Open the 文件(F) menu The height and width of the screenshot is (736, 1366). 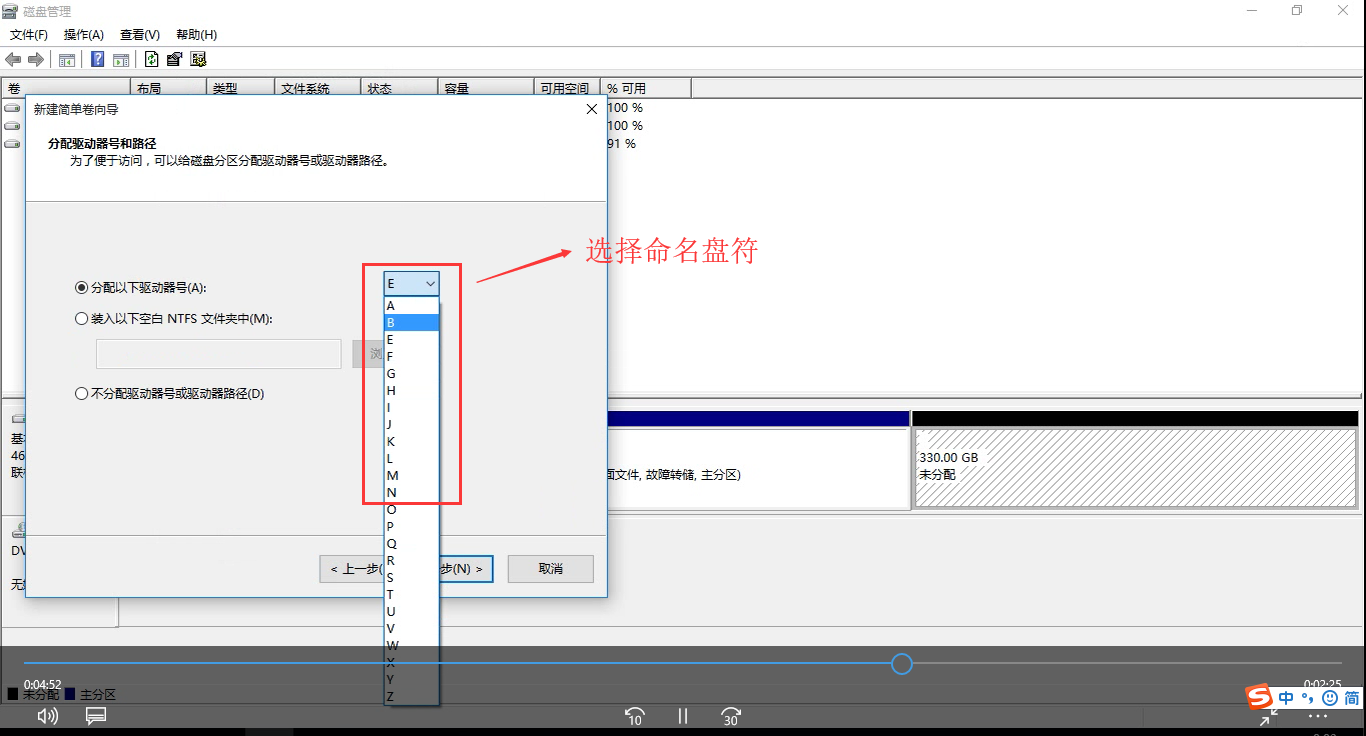29,35
